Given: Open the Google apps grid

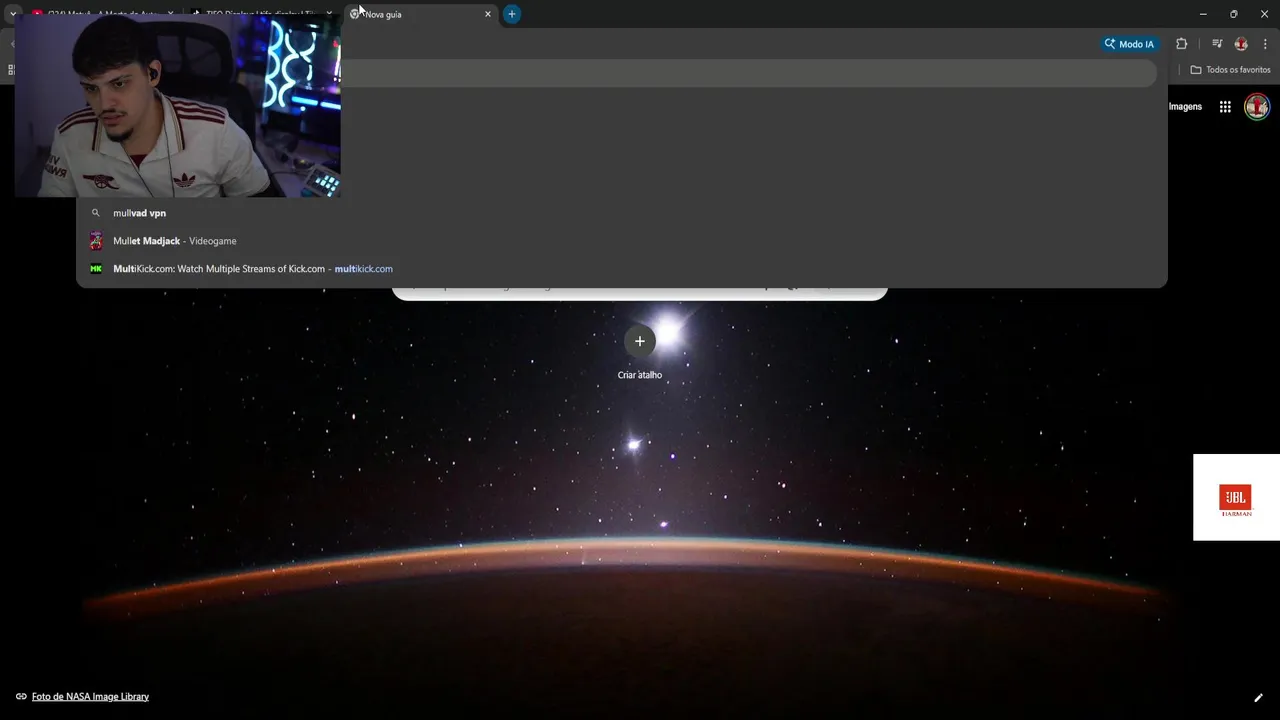Looking at the screenshot, I should (x=1225, y=107).
